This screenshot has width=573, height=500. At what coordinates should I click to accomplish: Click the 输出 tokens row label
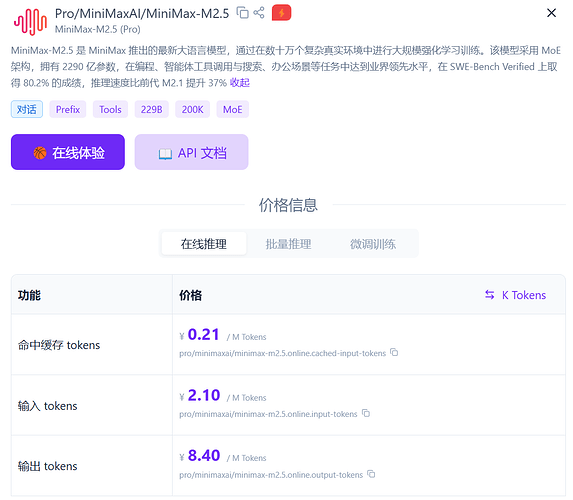click(x=48, y=466)
